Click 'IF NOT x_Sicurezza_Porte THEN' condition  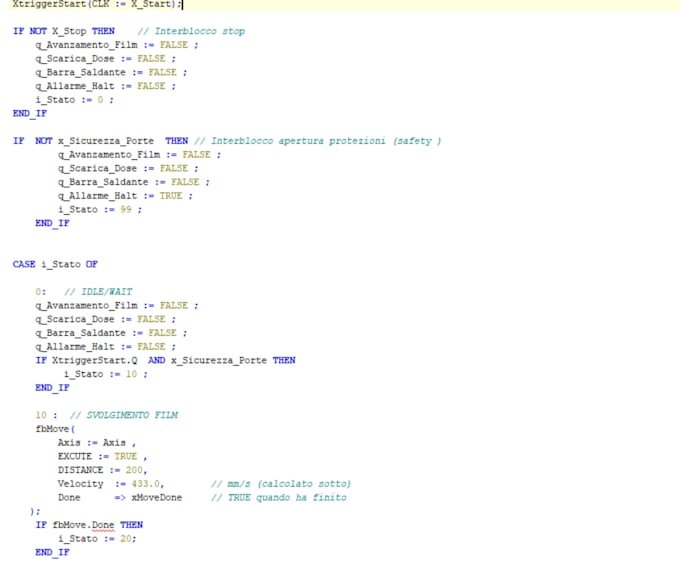pyautogui.click(x=101, y=141)
